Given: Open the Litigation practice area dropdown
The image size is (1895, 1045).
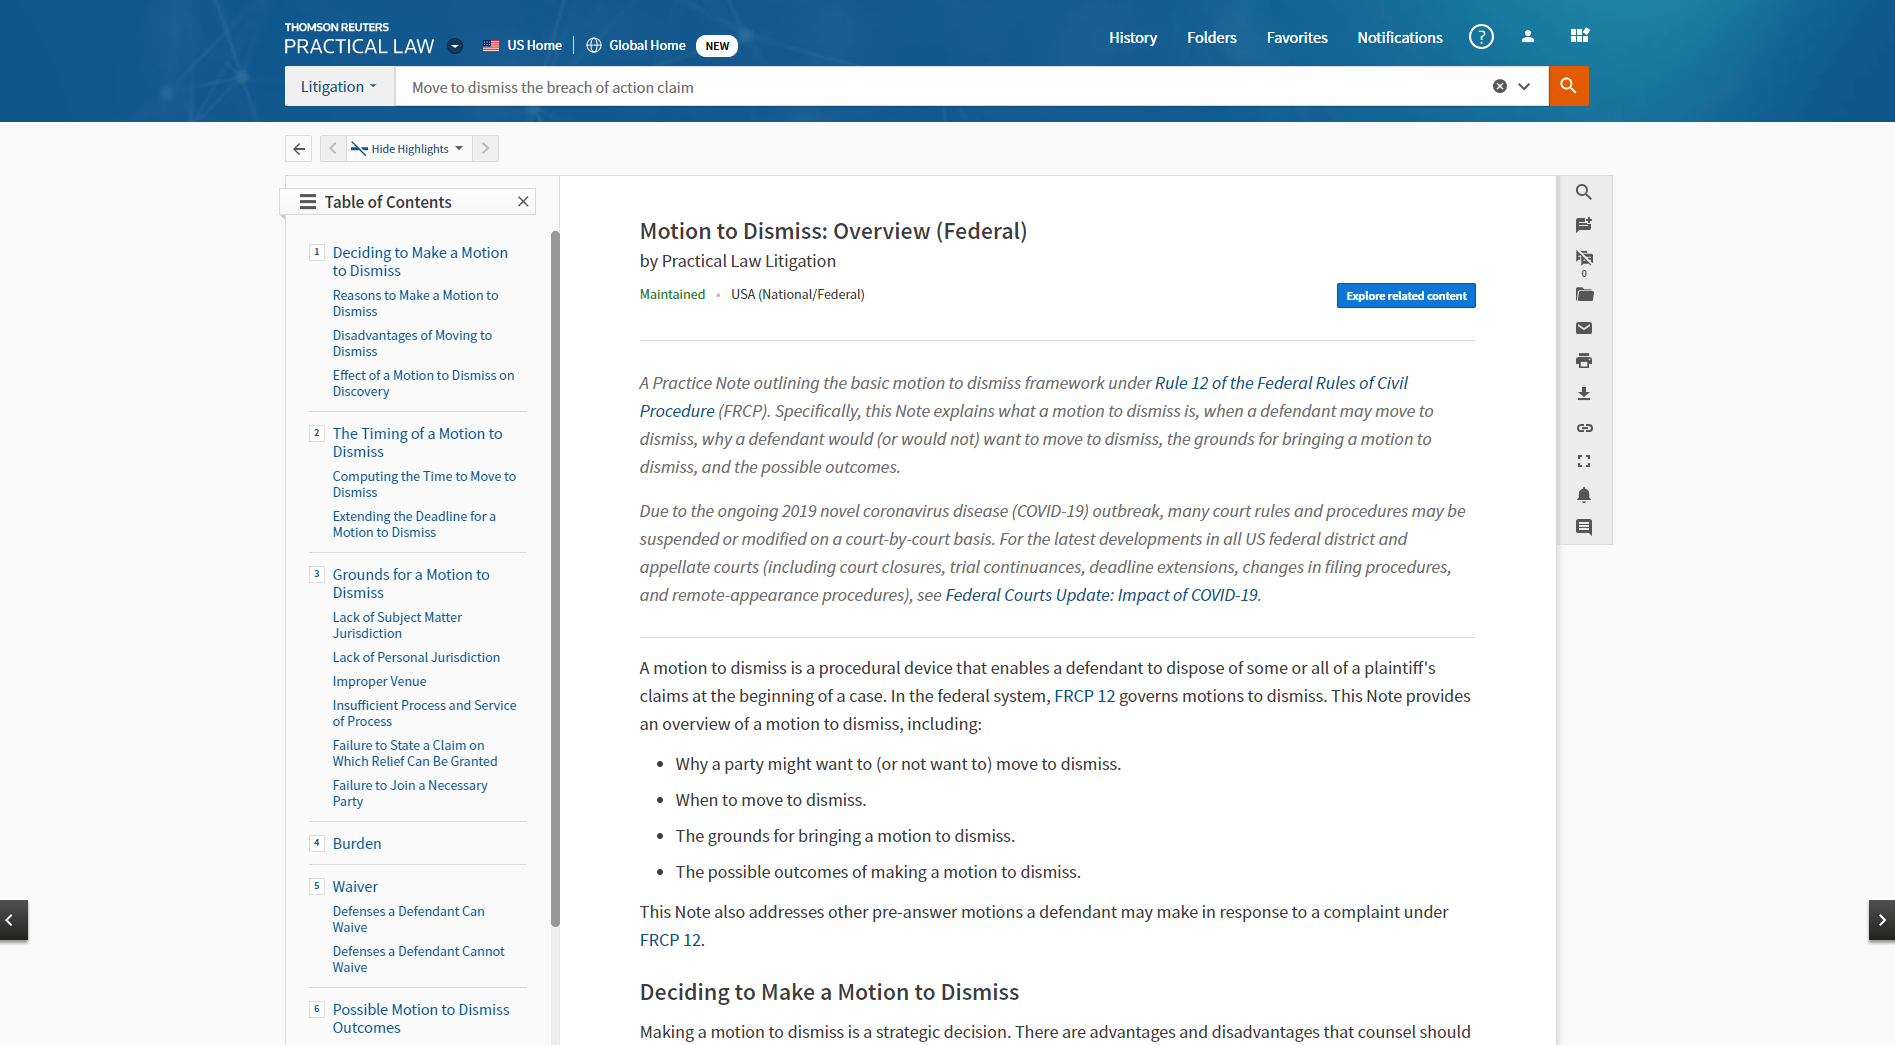Looking at the screenshot, I should 339,87.
